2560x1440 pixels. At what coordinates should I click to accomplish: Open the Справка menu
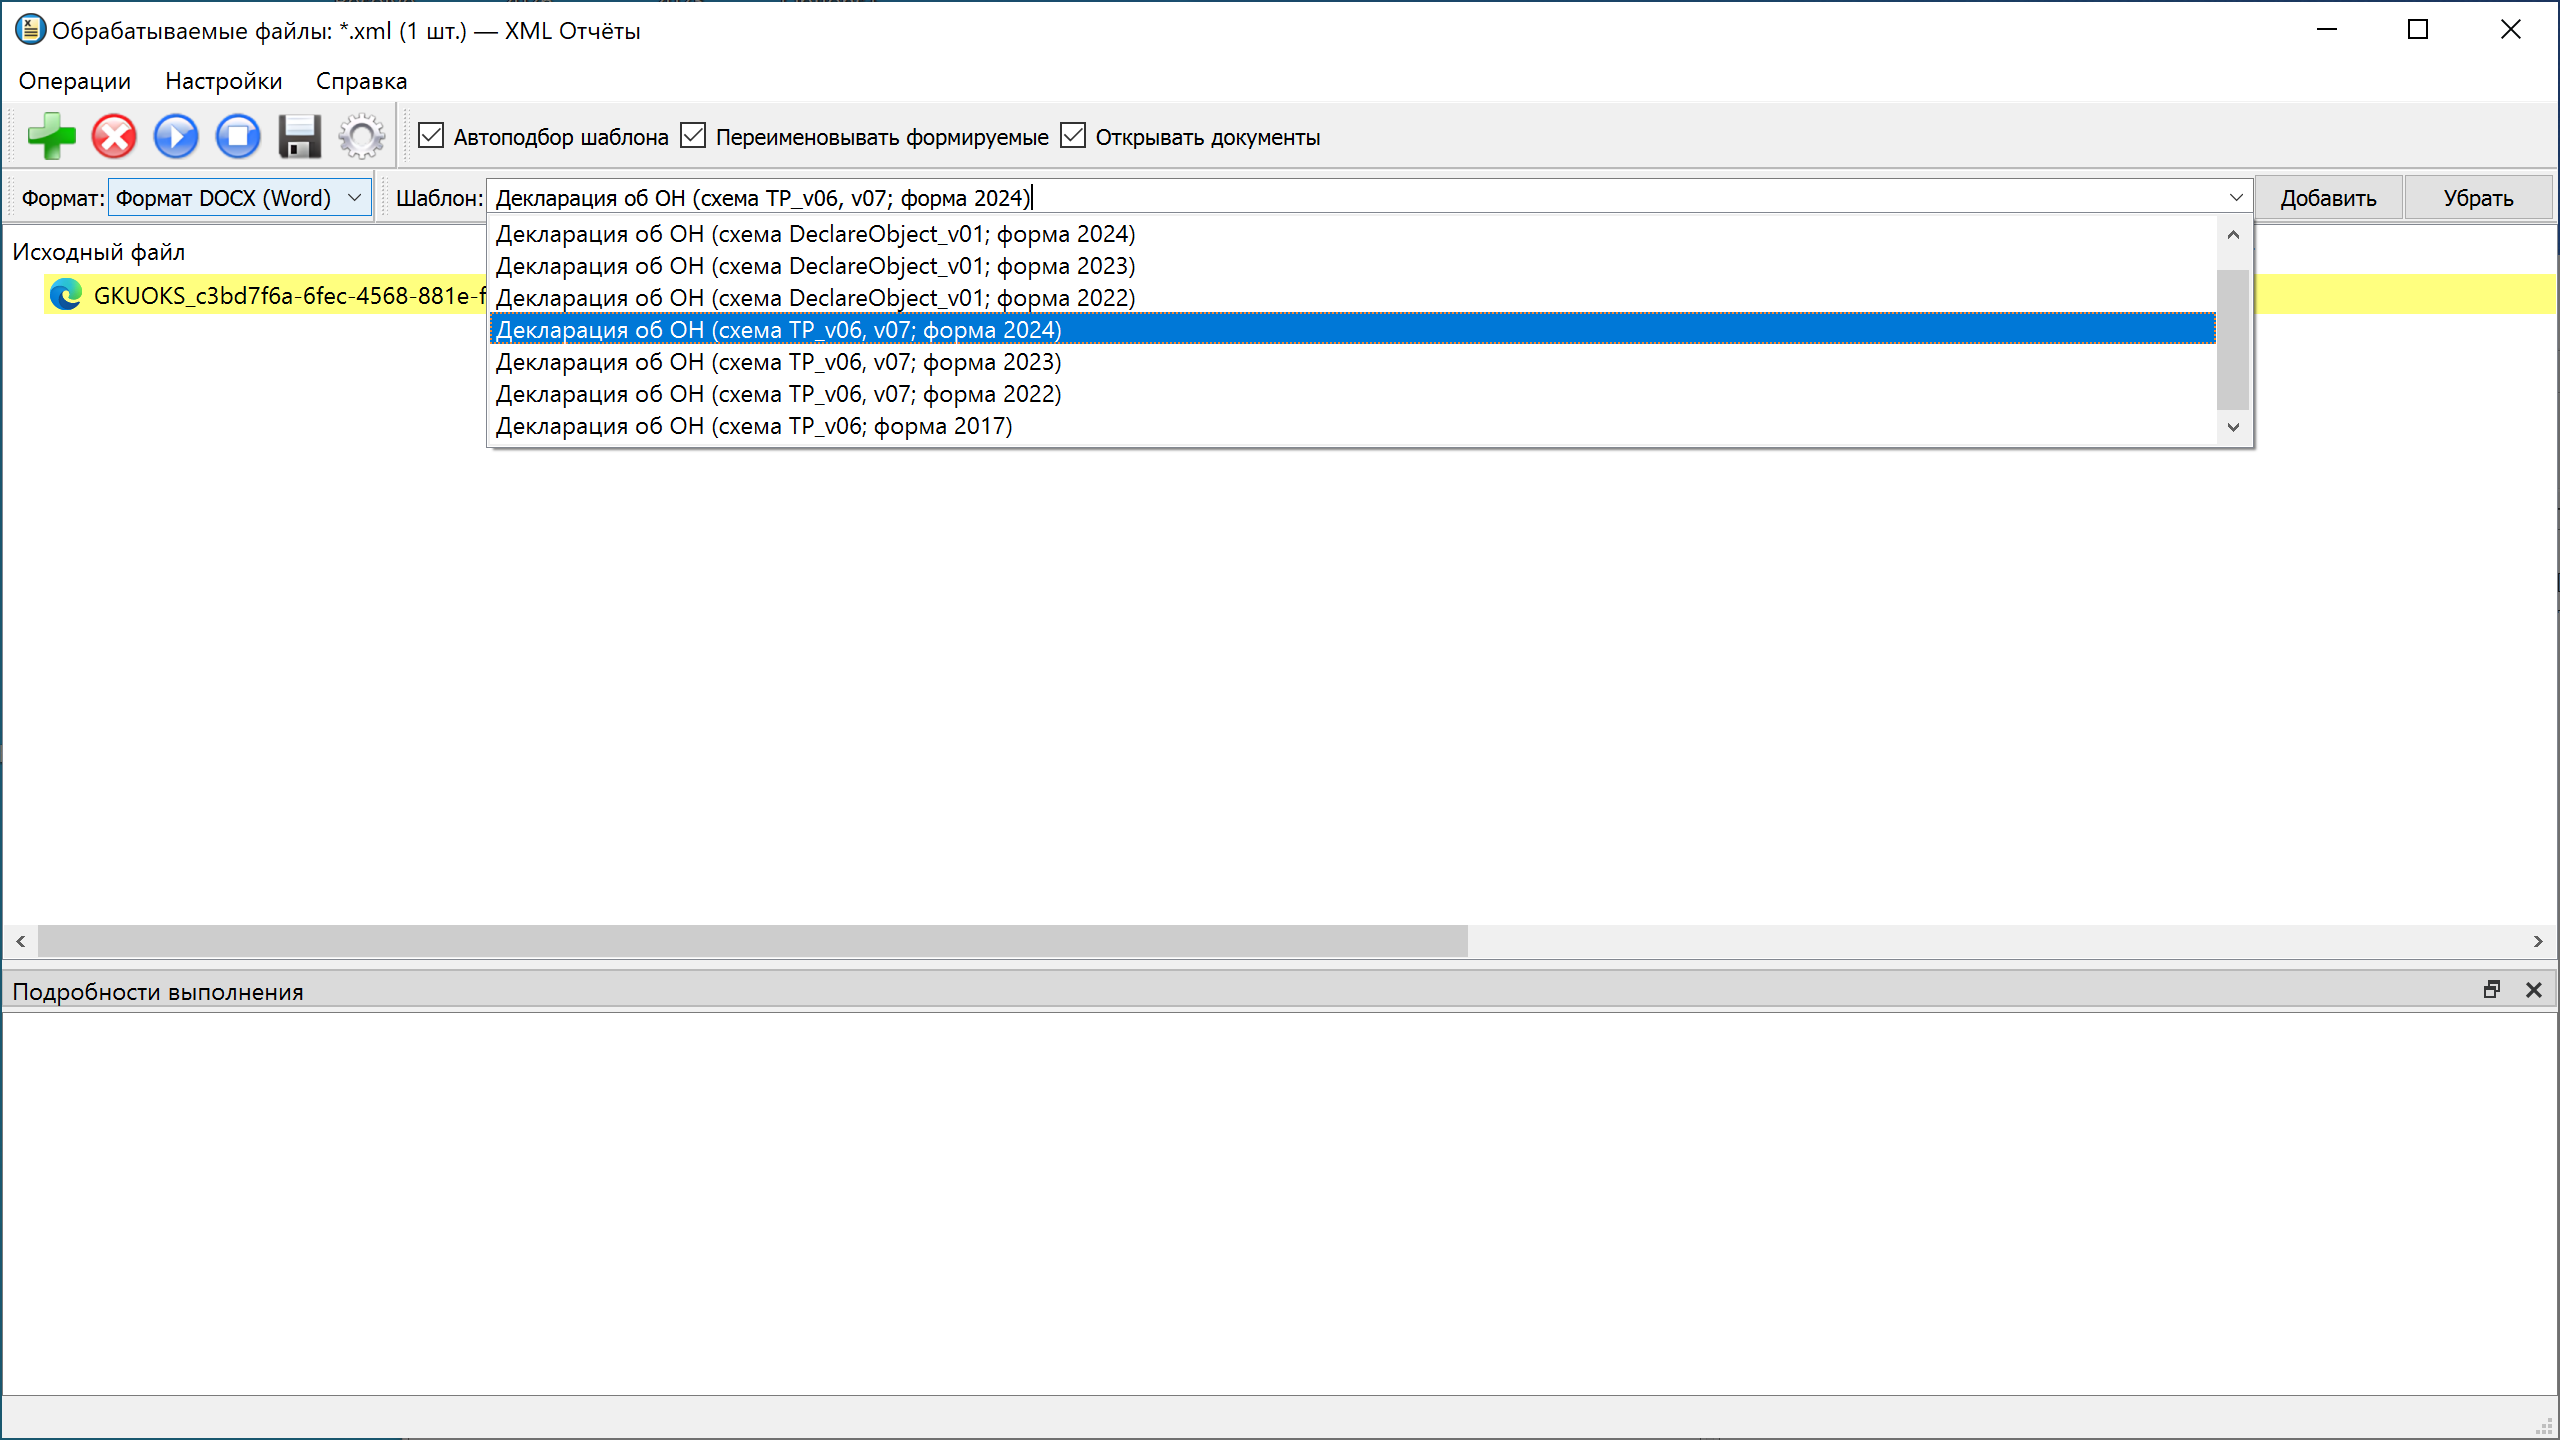pyautogui.click(x=362, y=81)
